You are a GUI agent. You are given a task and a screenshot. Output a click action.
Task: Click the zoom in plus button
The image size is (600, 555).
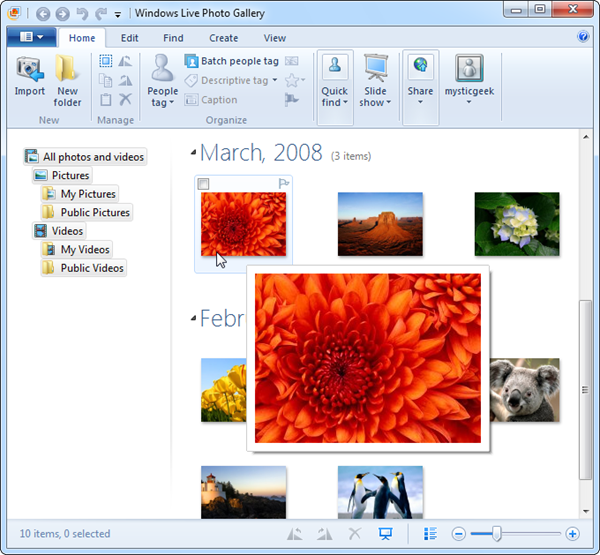[x=572, y=534]
